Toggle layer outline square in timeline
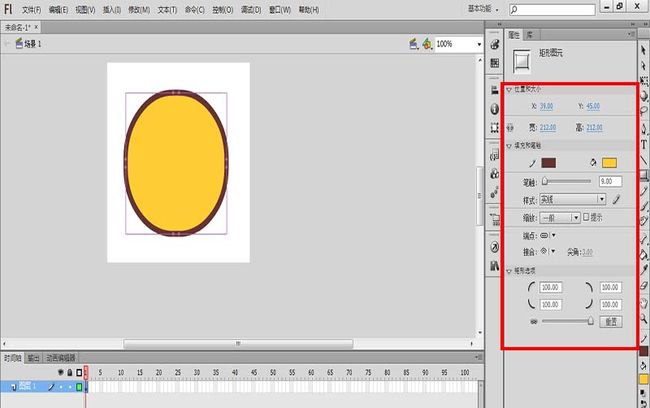 click(x=79, y=387)
